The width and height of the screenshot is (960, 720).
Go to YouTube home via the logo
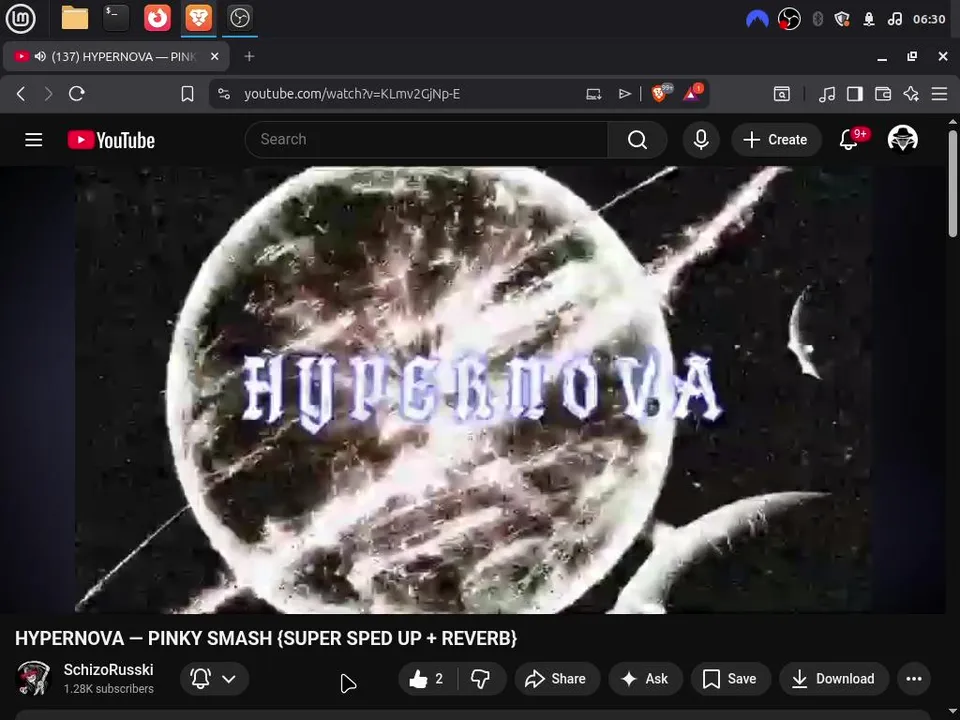[x=111, y=140]
